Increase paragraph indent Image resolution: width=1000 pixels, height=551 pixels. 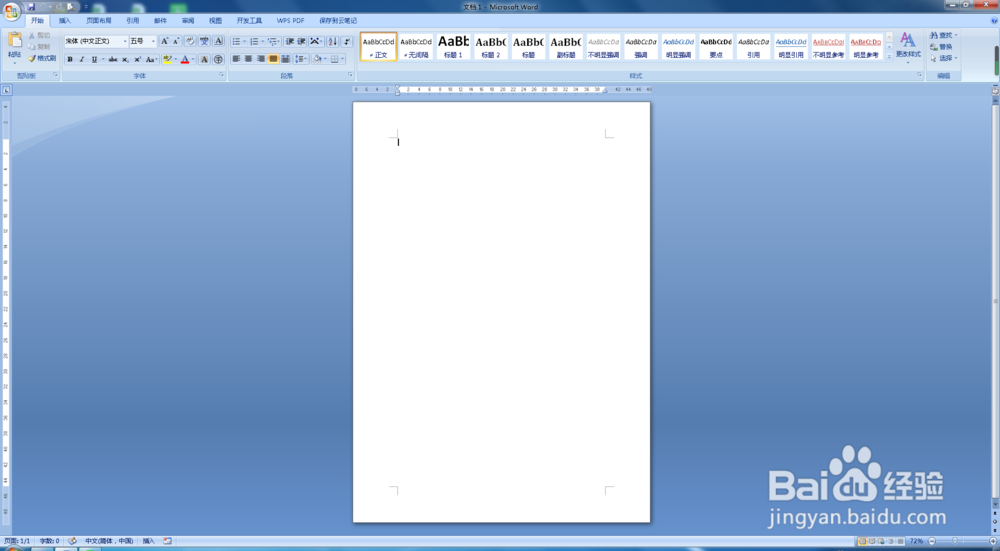coord(302,41)
